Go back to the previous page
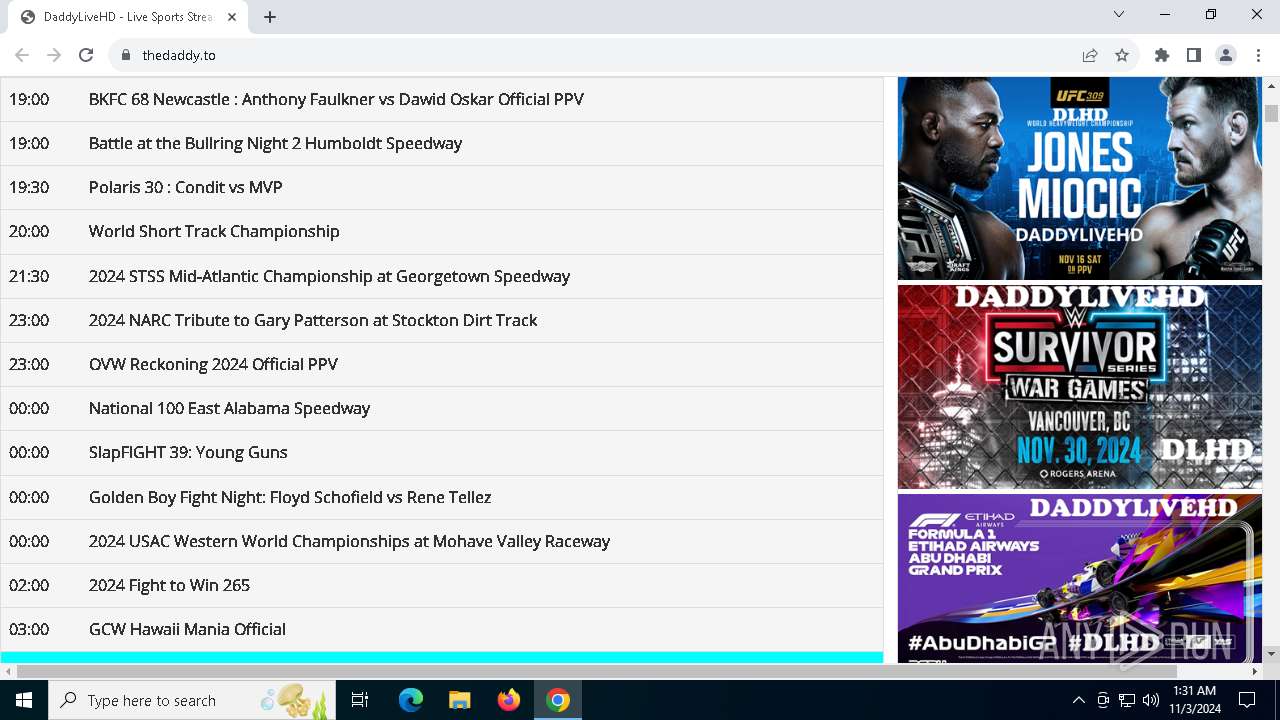The height and width of the screenshot is (720, 1280). click(22, 55)
